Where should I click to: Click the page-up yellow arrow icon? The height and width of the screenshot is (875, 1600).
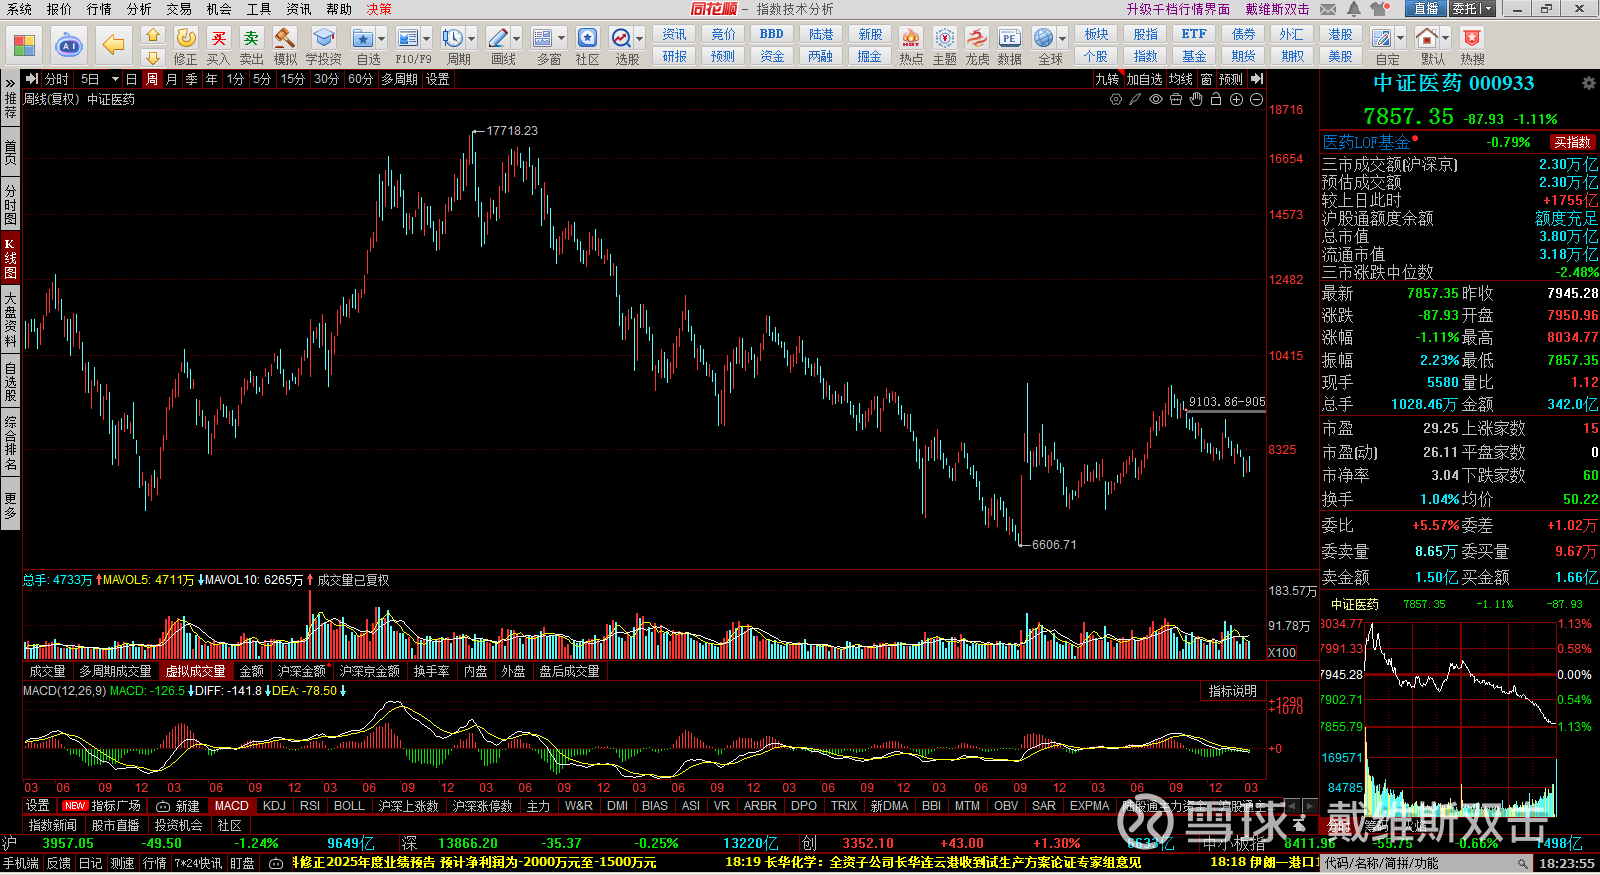[152, 35]
